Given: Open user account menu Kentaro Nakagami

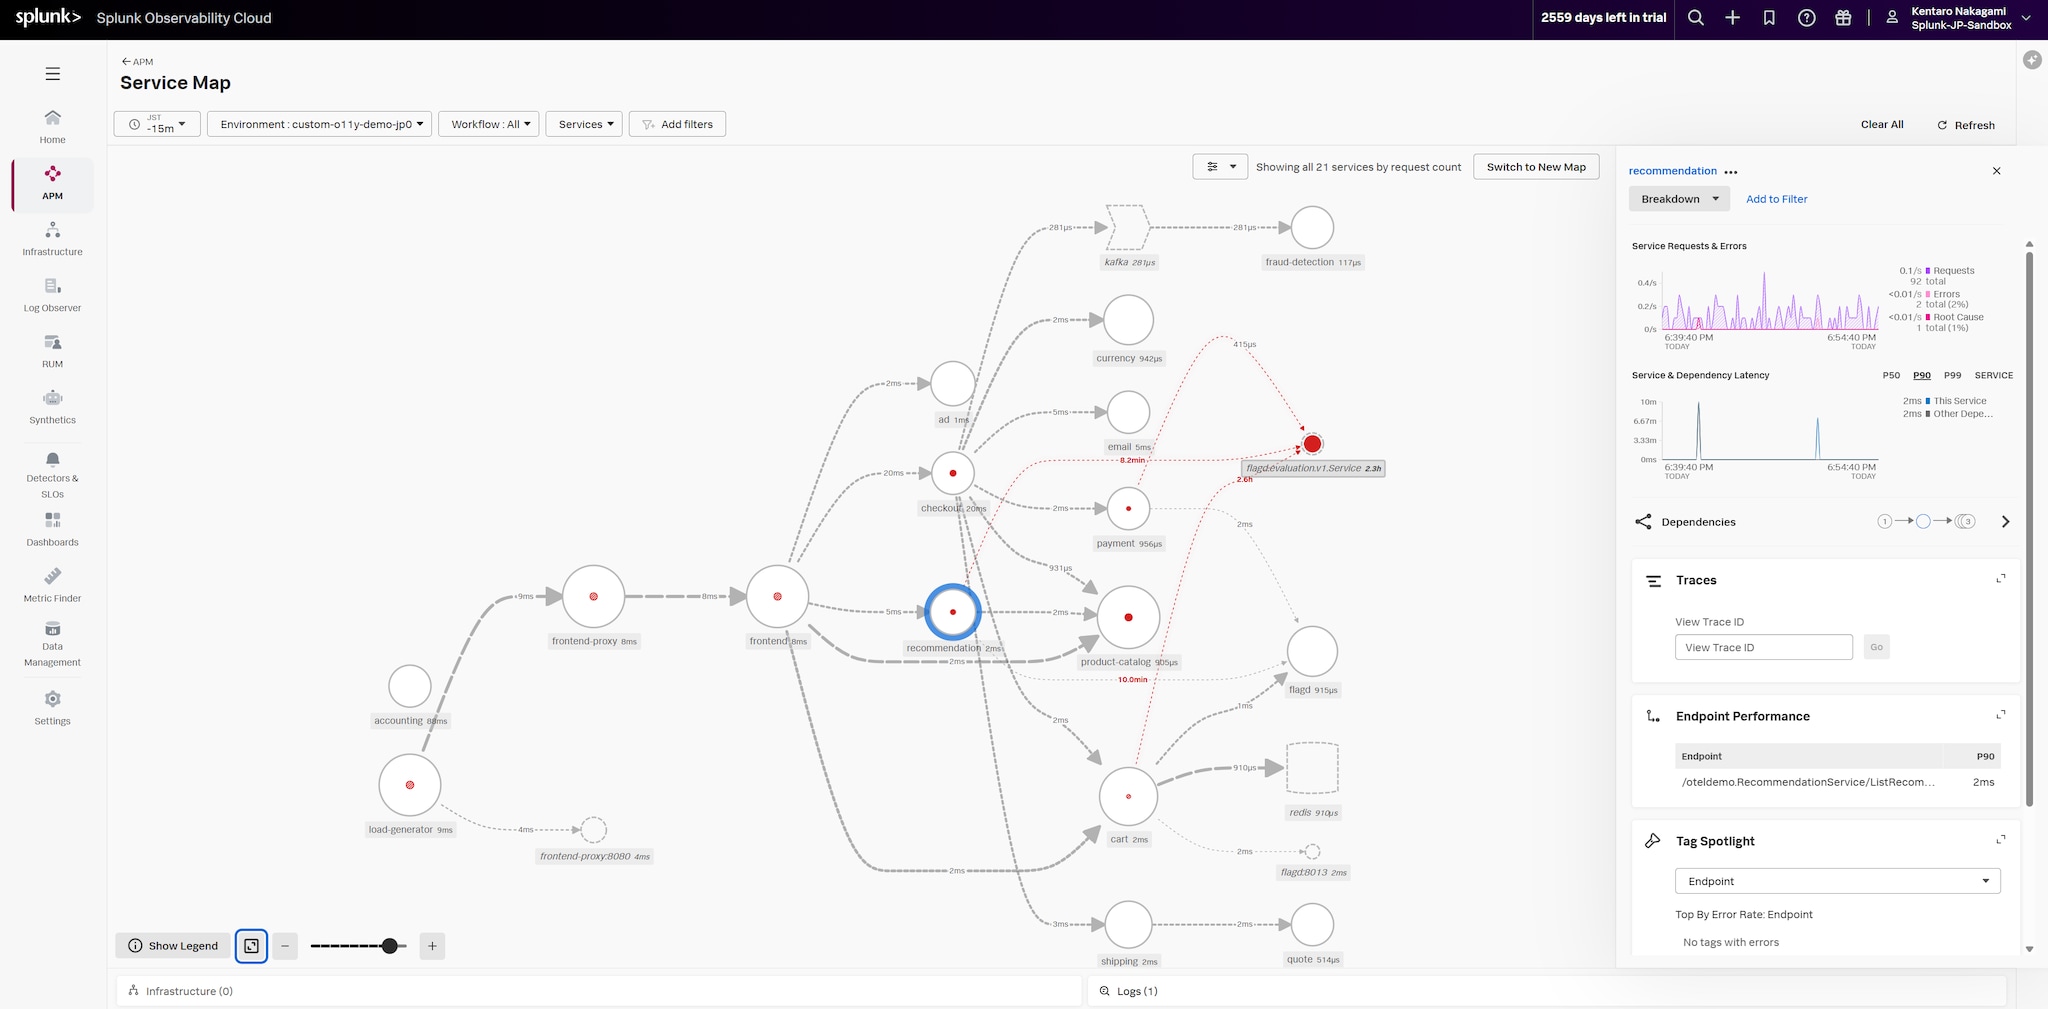Looking at the screenshot, I should [x=1958, y=18].
